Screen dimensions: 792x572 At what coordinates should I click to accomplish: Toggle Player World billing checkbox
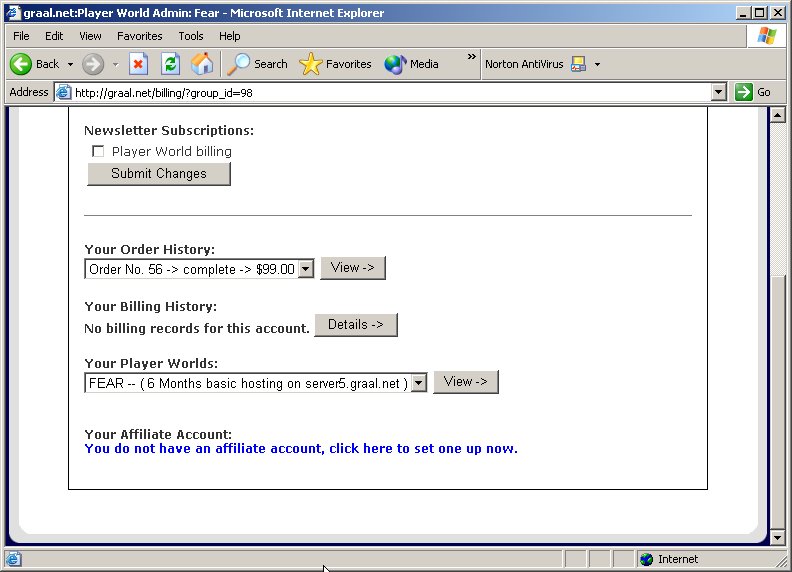pos(98,152)
